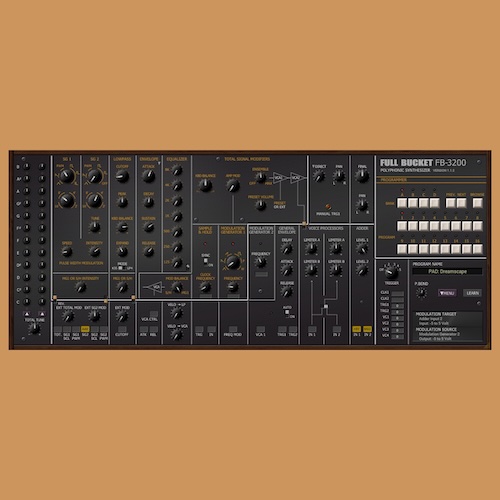Click the program name field PAD: Dreamscape

point(447,271)
